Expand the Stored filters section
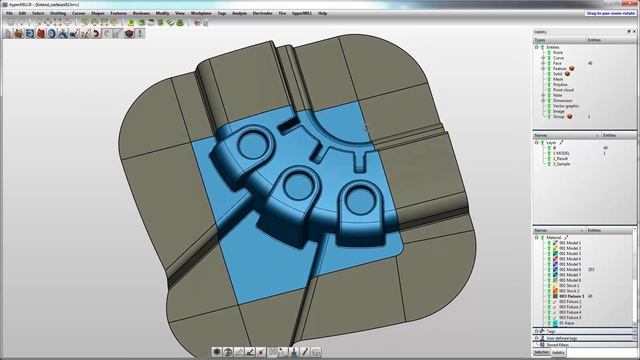 [x=537, y=345]
